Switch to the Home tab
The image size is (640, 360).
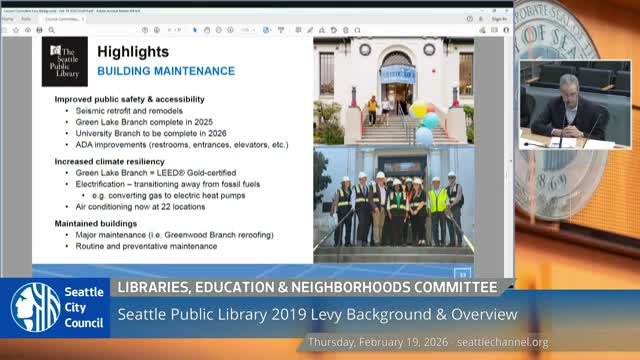pyautogui.click(x=7, y=19)
